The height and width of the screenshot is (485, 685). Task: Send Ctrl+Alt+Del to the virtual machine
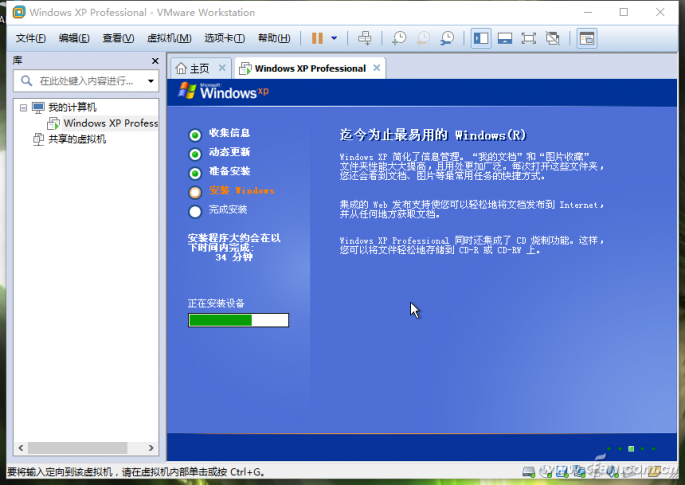point(364,38)
